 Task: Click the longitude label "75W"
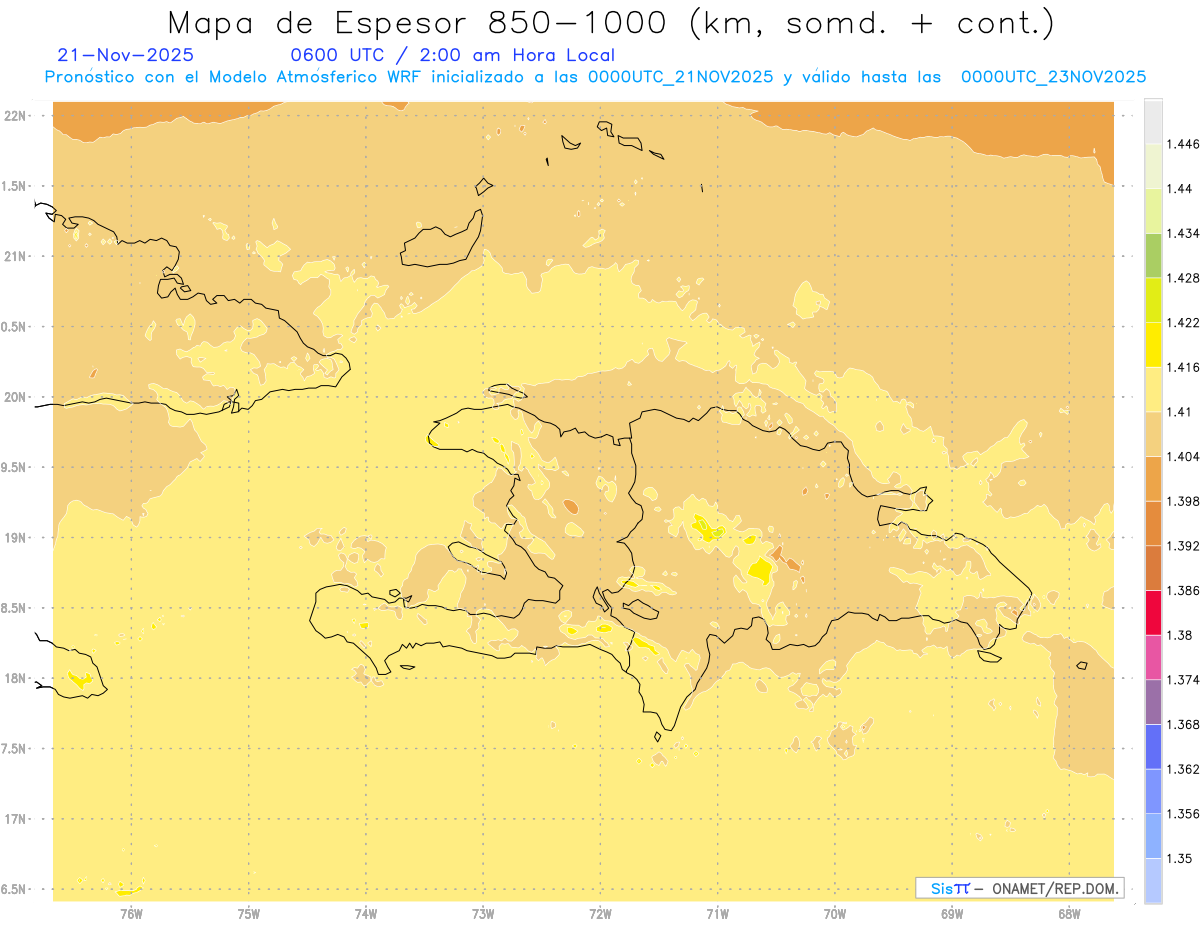[x=249, y=913]
